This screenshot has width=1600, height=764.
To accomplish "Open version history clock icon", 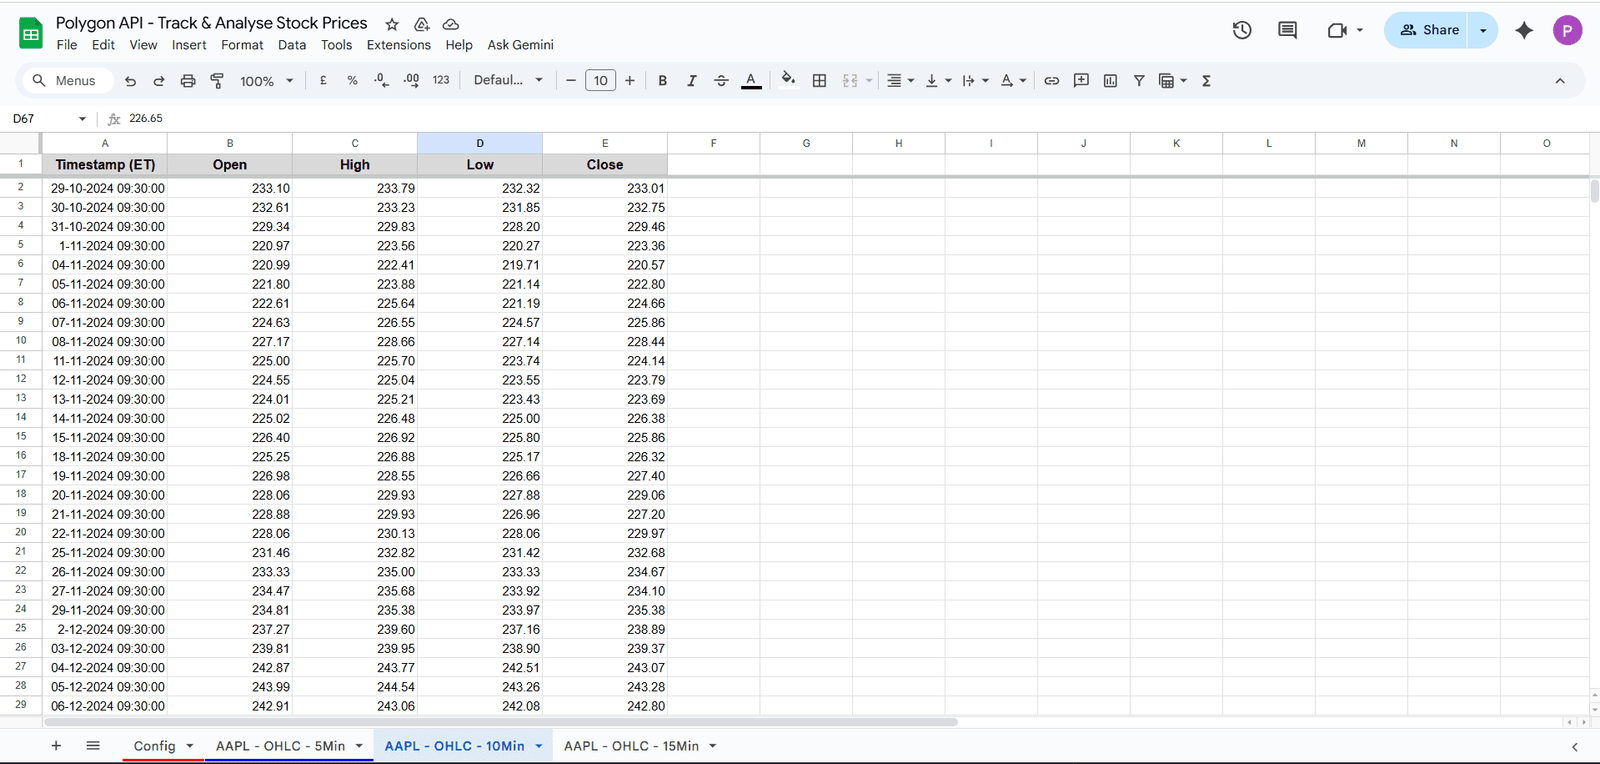I will 1242,30.
